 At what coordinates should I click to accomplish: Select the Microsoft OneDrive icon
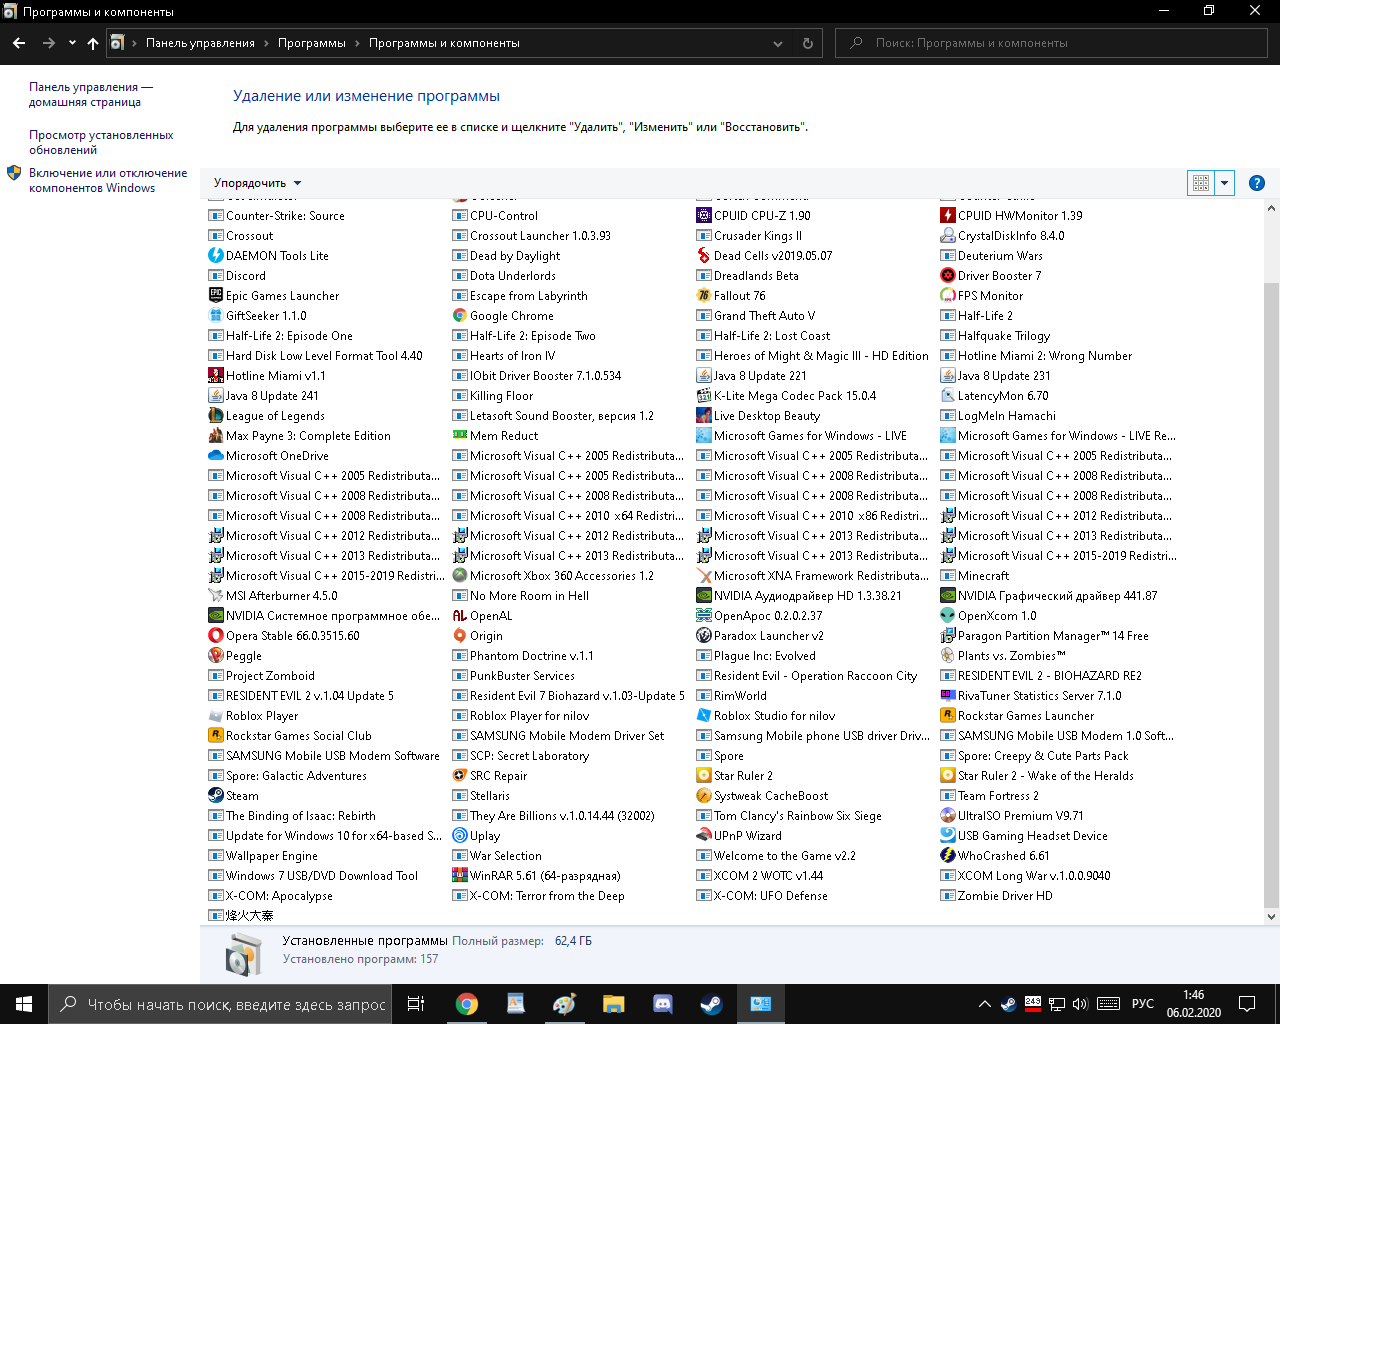(x=215, y=456)
